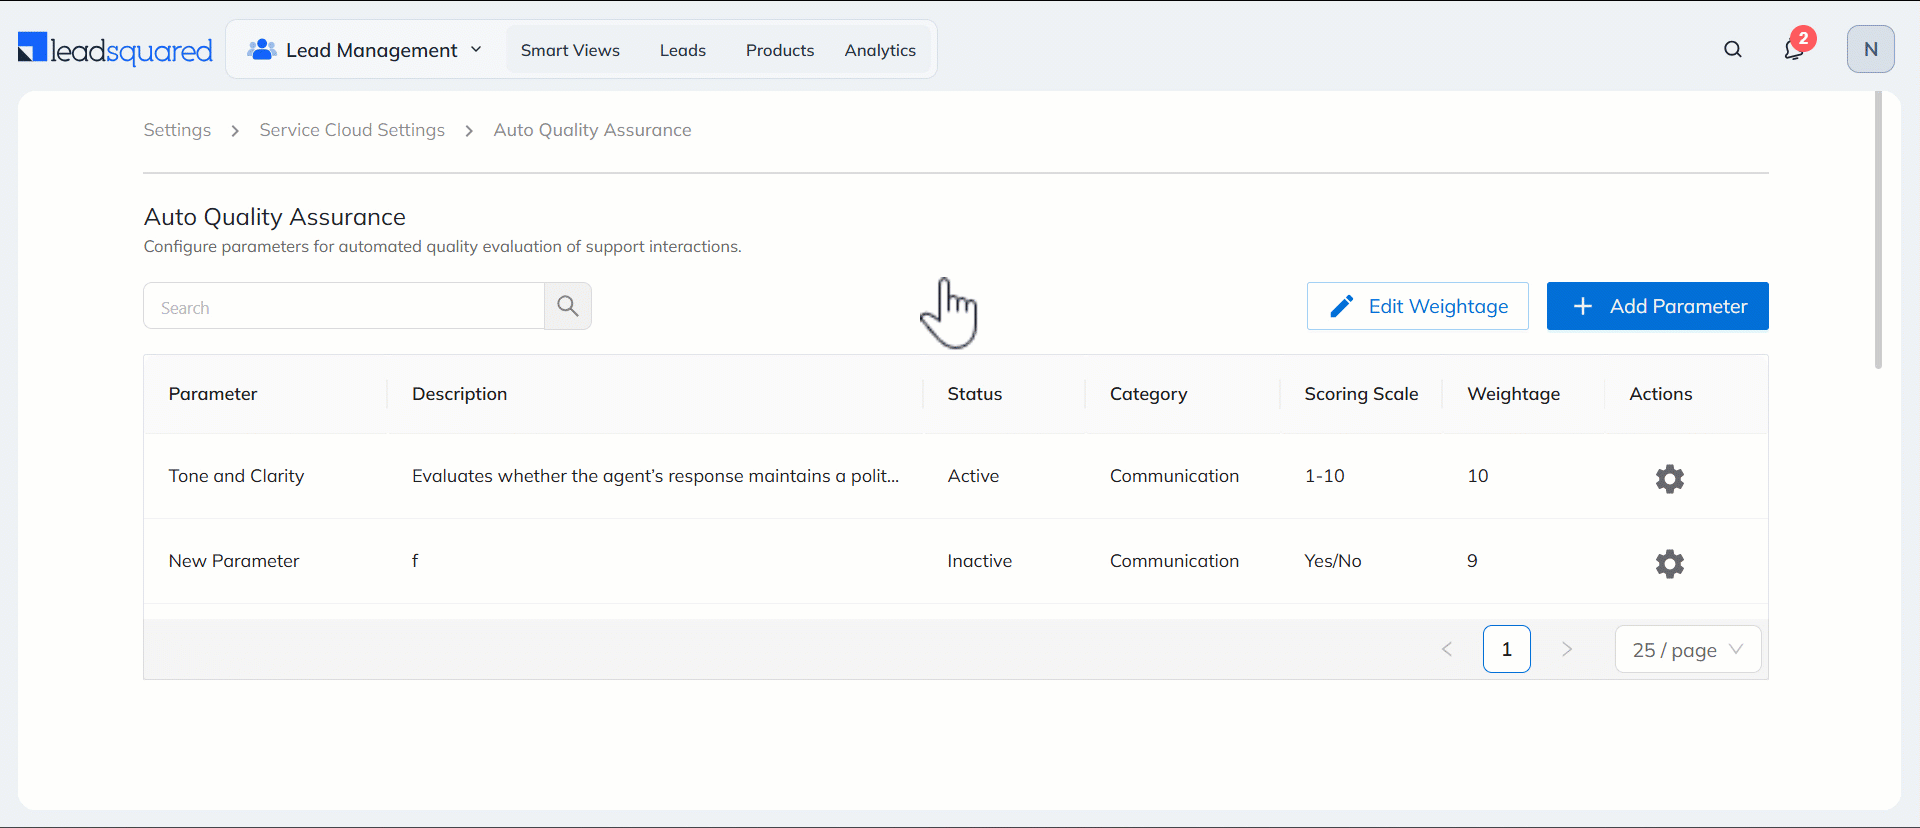Open gear actions for Tone and Clarity
This screenshot has height=828, width=1920.
point(1670,479)
